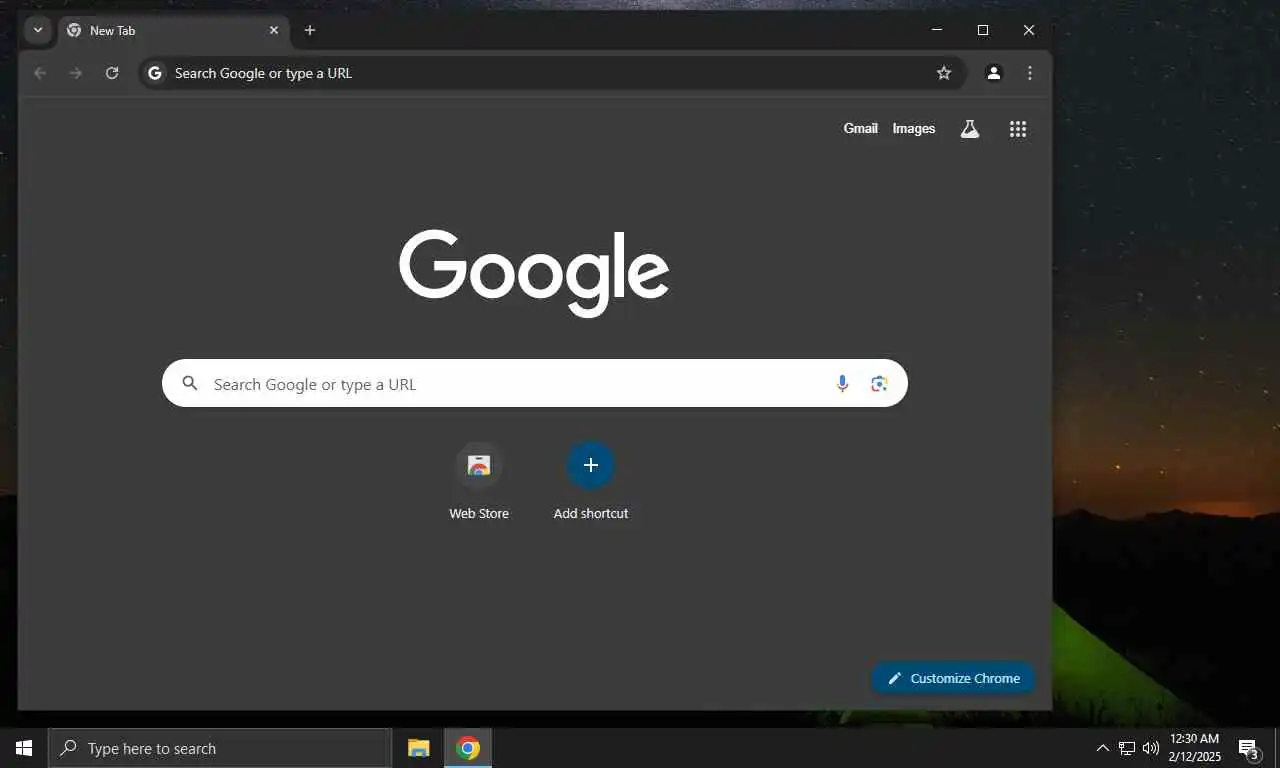Minimize the Chrome window
Image resolution: width=1280 pixels, height=768 pixels.
tap(937, 30)
